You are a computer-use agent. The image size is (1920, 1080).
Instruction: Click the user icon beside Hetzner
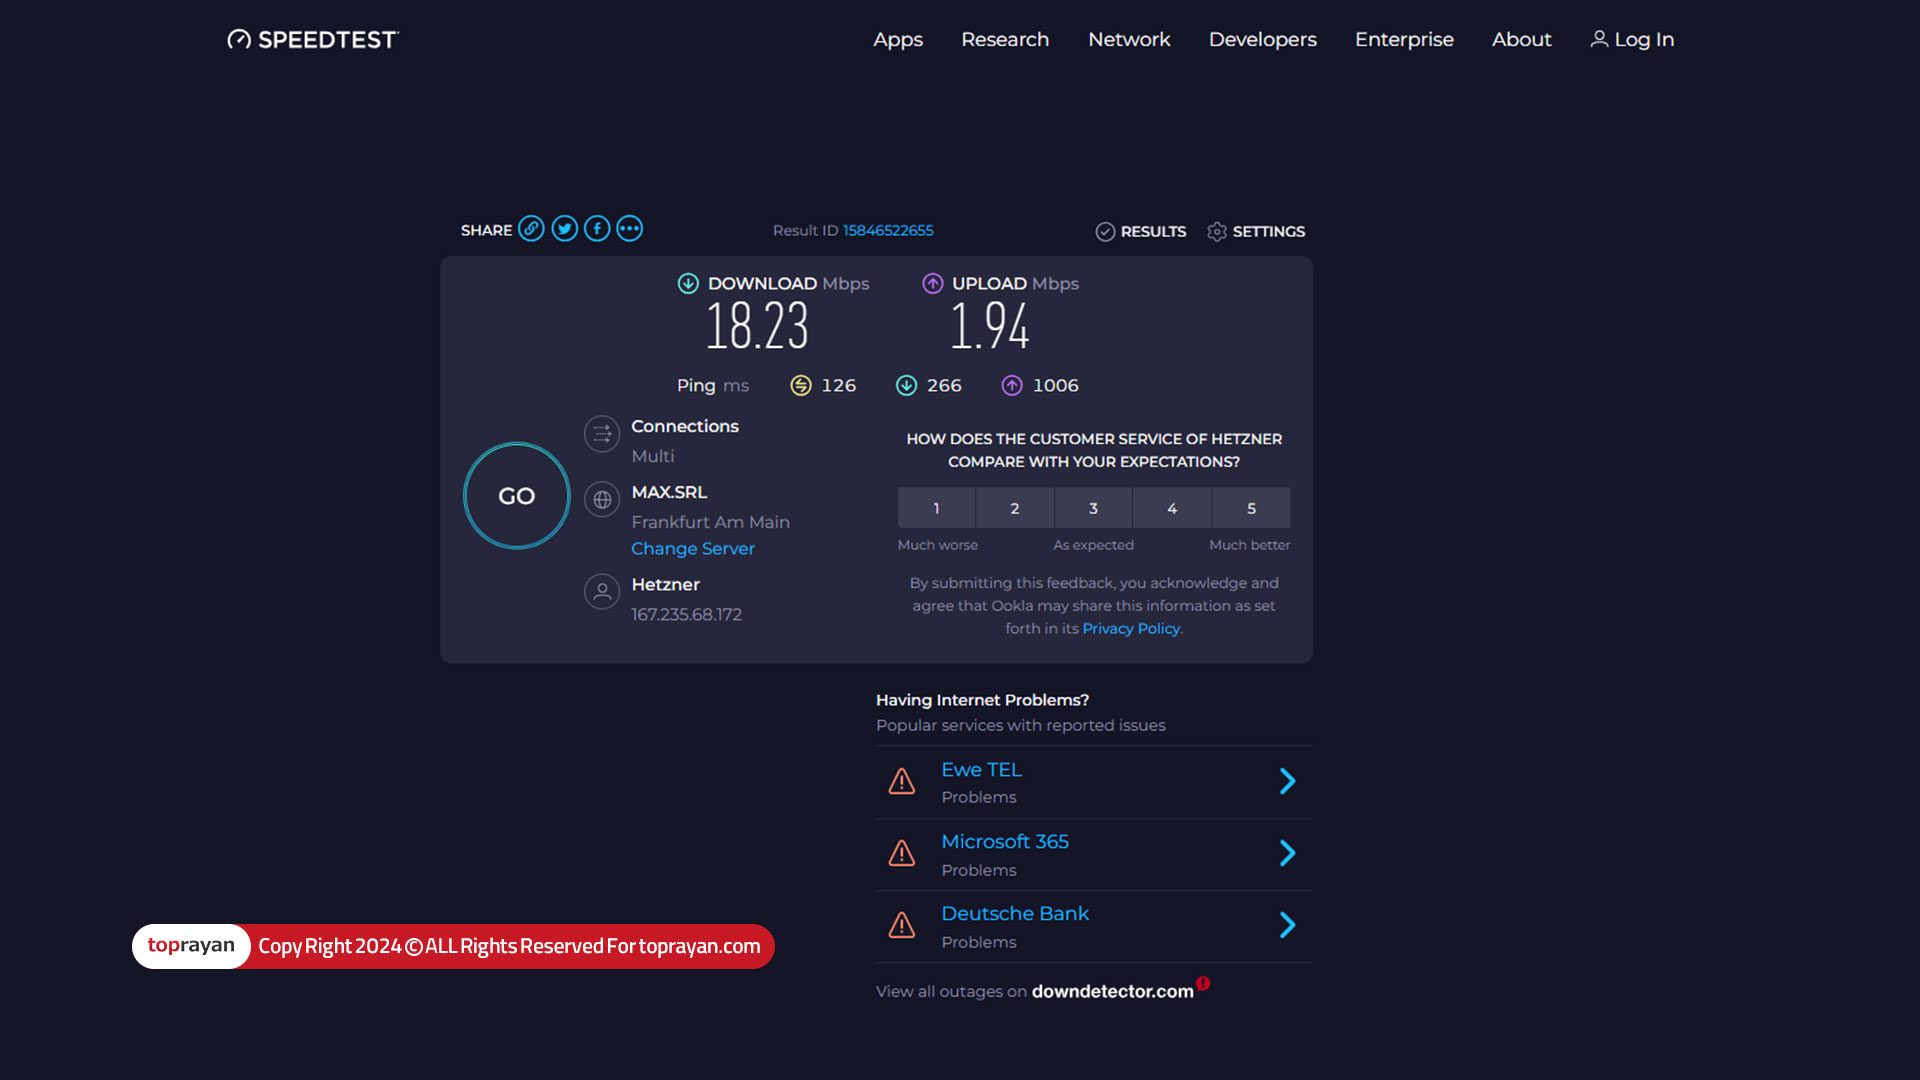coord(602,592)
